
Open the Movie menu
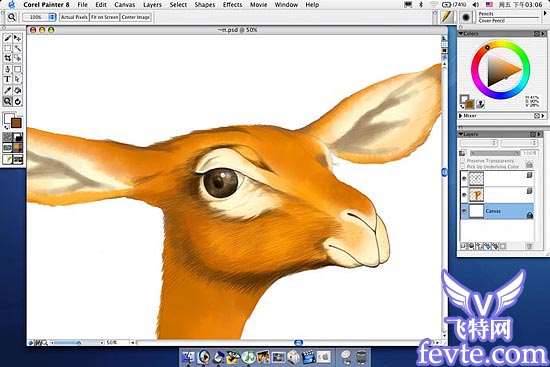point(258,5)
